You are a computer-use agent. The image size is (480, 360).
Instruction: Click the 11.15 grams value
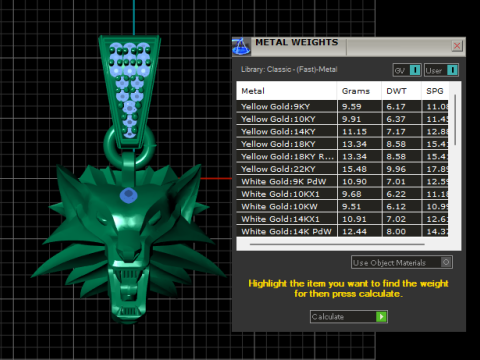coord(354,132)
